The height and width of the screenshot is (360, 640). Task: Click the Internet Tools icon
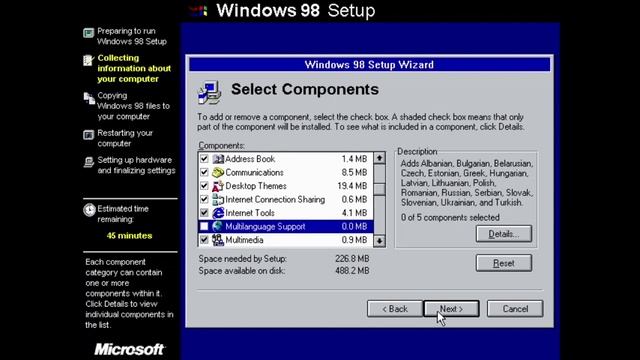click(x=218, y=213)
